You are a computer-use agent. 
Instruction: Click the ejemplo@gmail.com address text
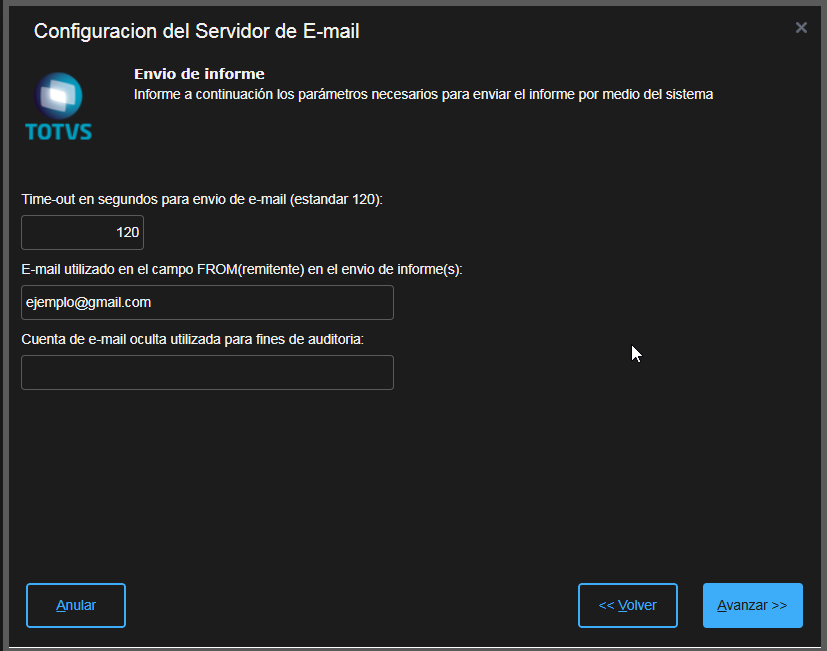pos(88,302)
